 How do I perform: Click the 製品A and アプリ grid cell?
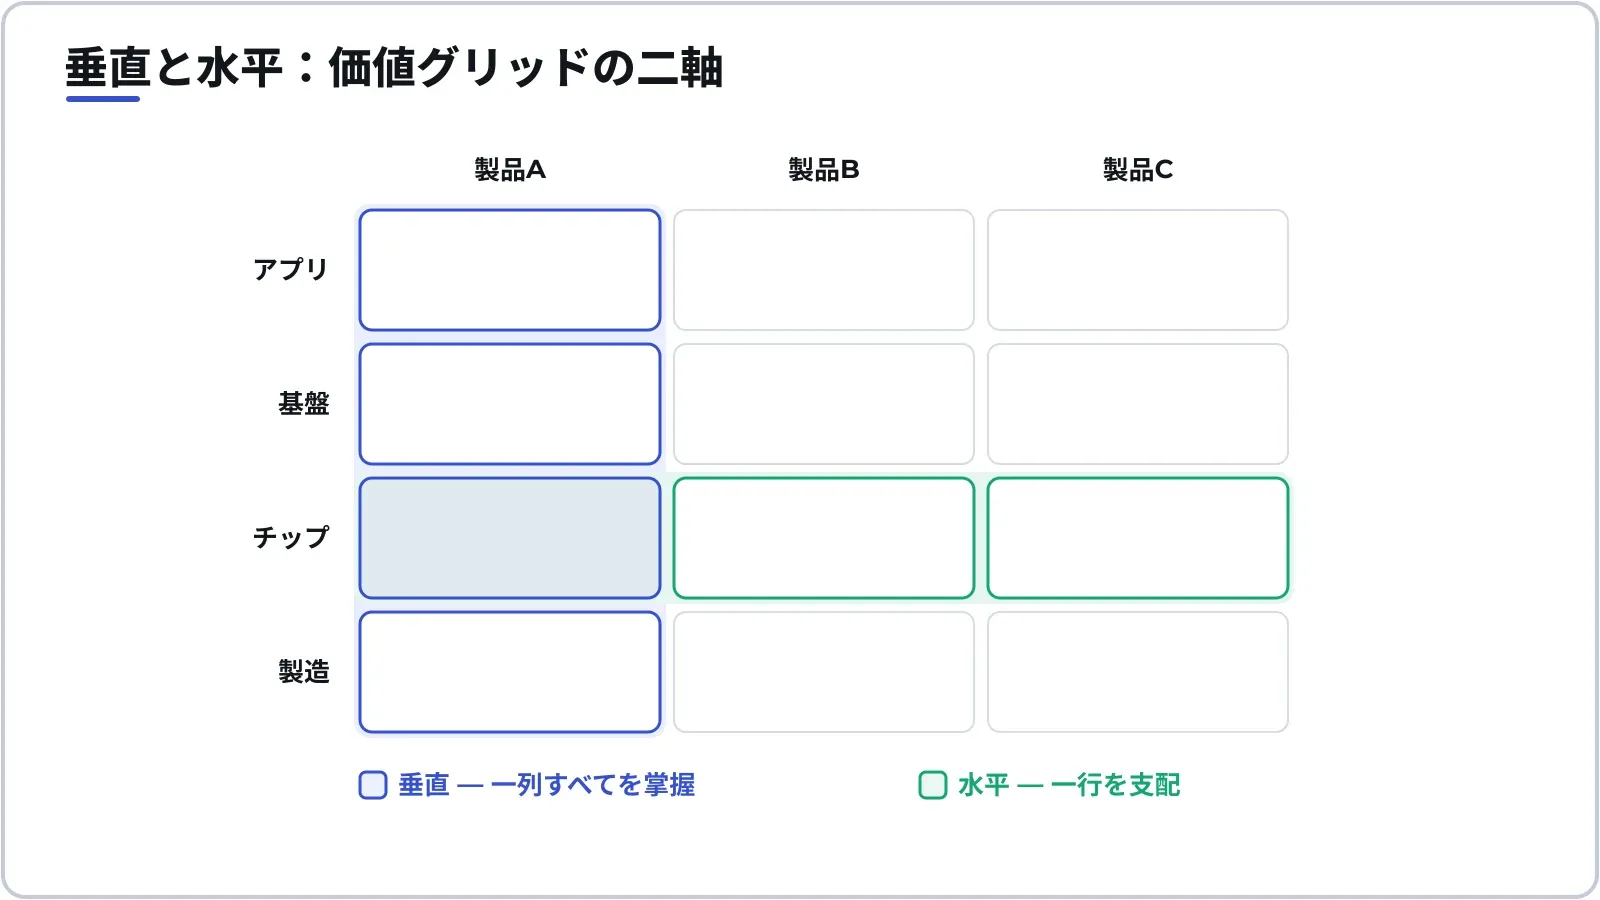coord(510,270)
